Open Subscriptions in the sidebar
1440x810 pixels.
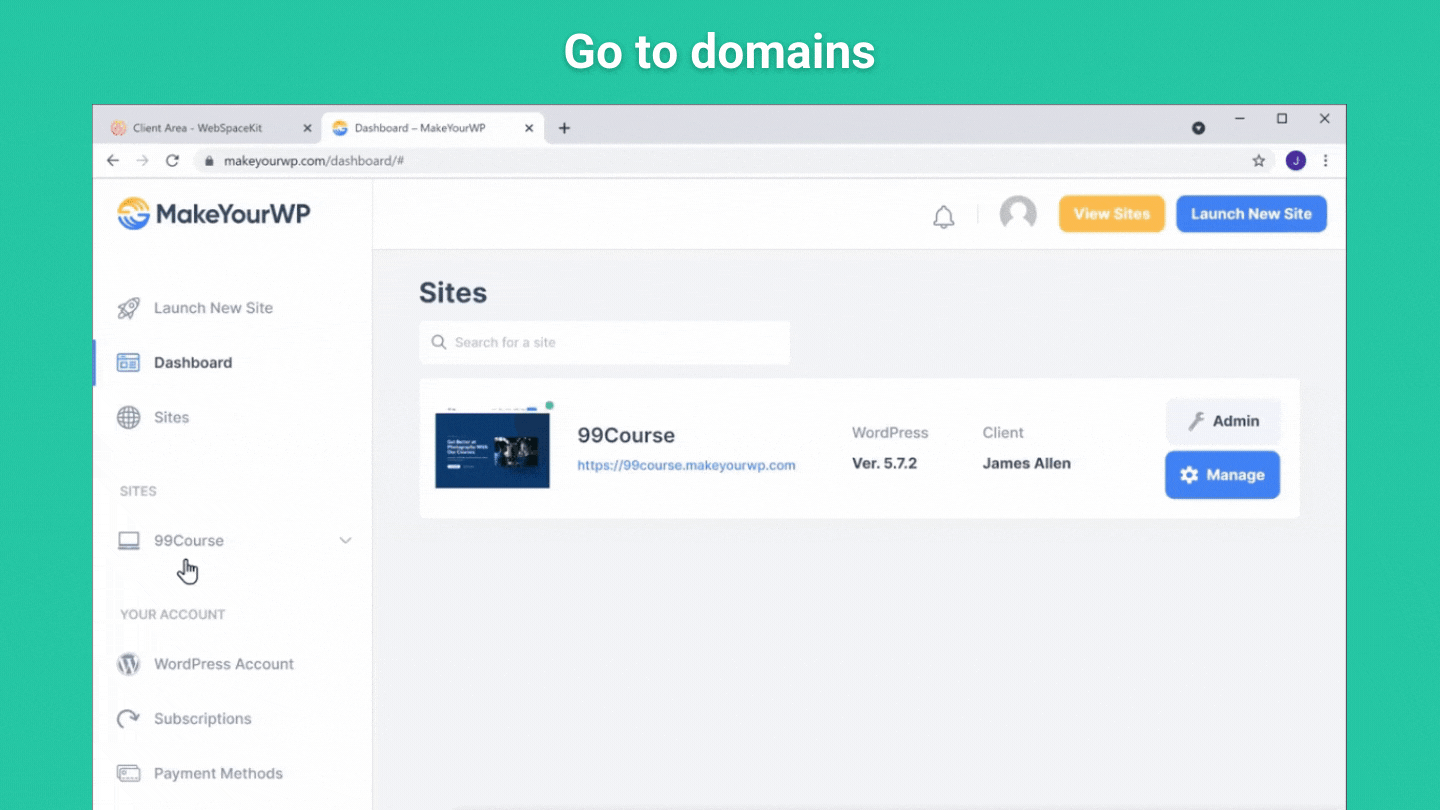point(202,719)
